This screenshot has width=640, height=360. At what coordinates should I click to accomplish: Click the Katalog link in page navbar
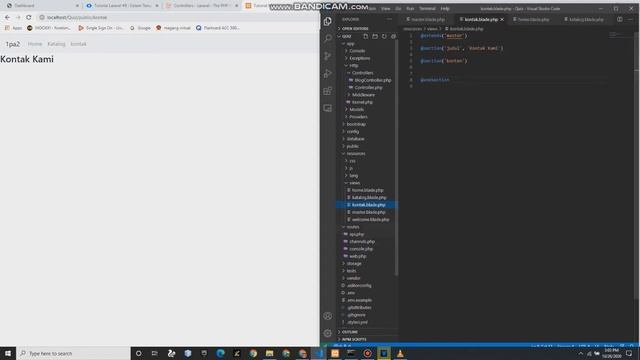click(56, 44)
